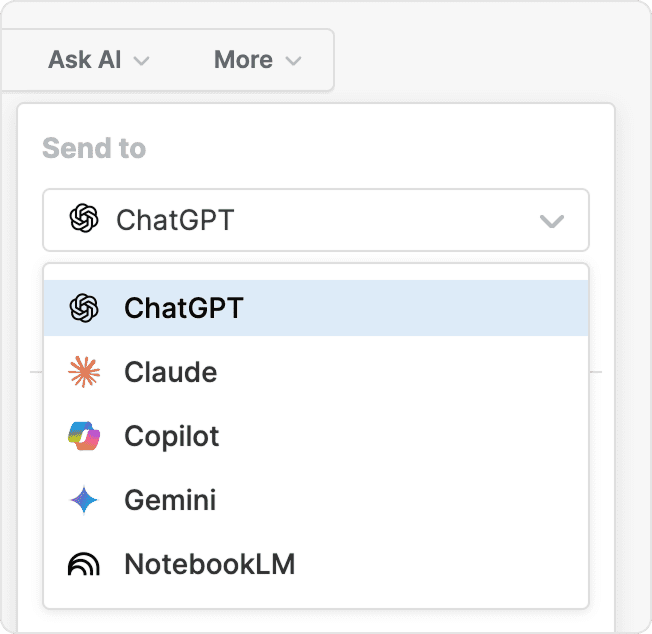Open the More menu button
The width and height of the screenshot is (652, 634).
[x=257, y=60]
